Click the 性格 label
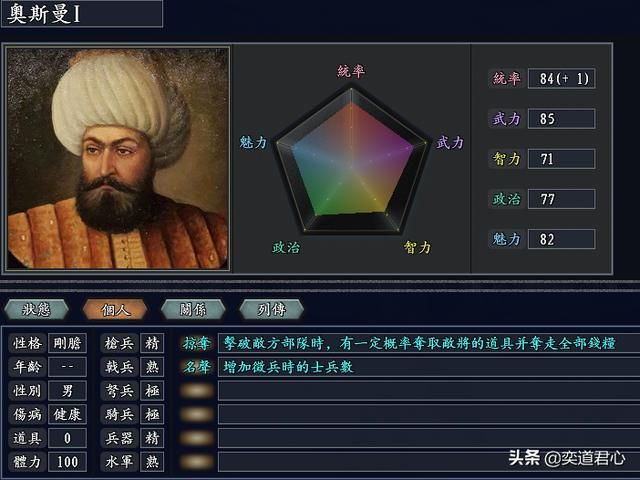 coord(27,343)
